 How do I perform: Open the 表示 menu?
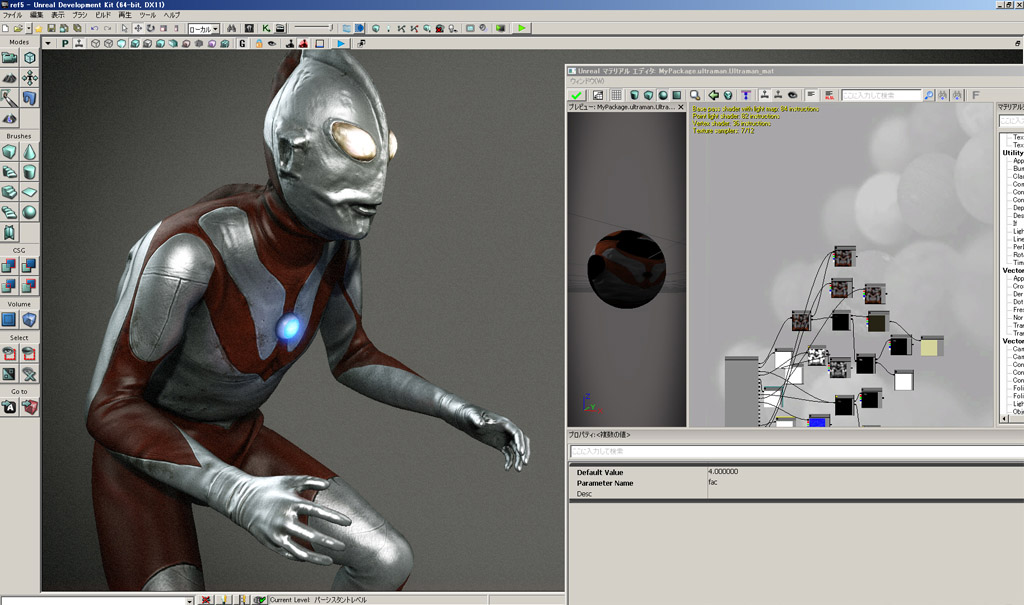pyautogui.click(x=58, y=14)
